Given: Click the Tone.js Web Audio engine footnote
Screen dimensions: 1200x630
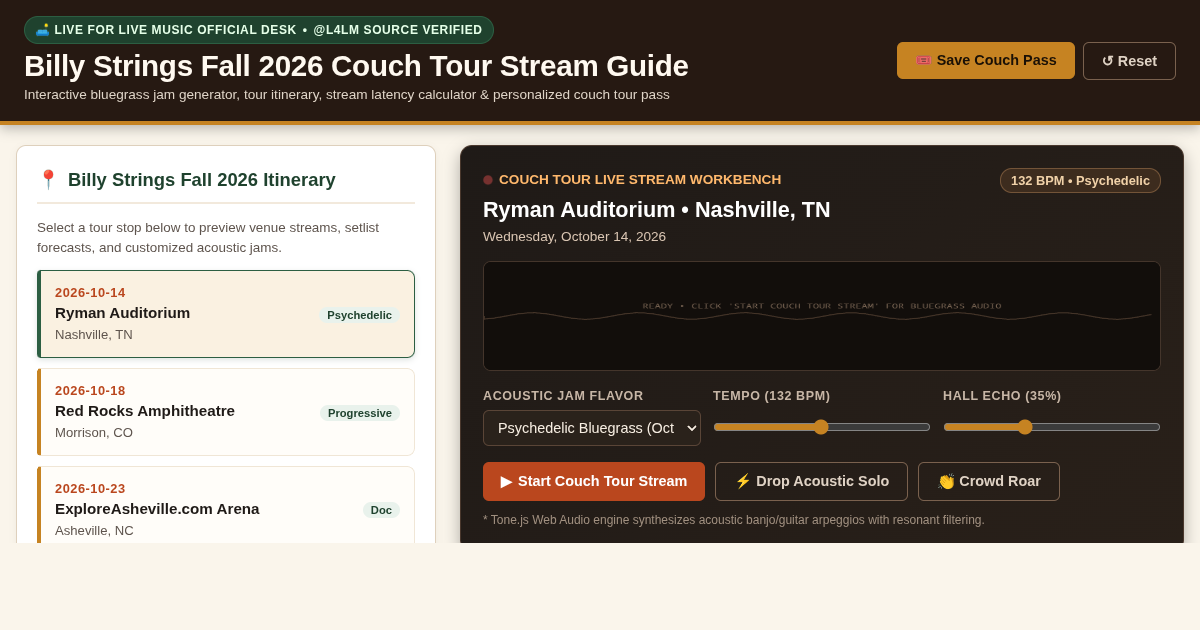Looking at the screenshot, I should tap(734, 520).
